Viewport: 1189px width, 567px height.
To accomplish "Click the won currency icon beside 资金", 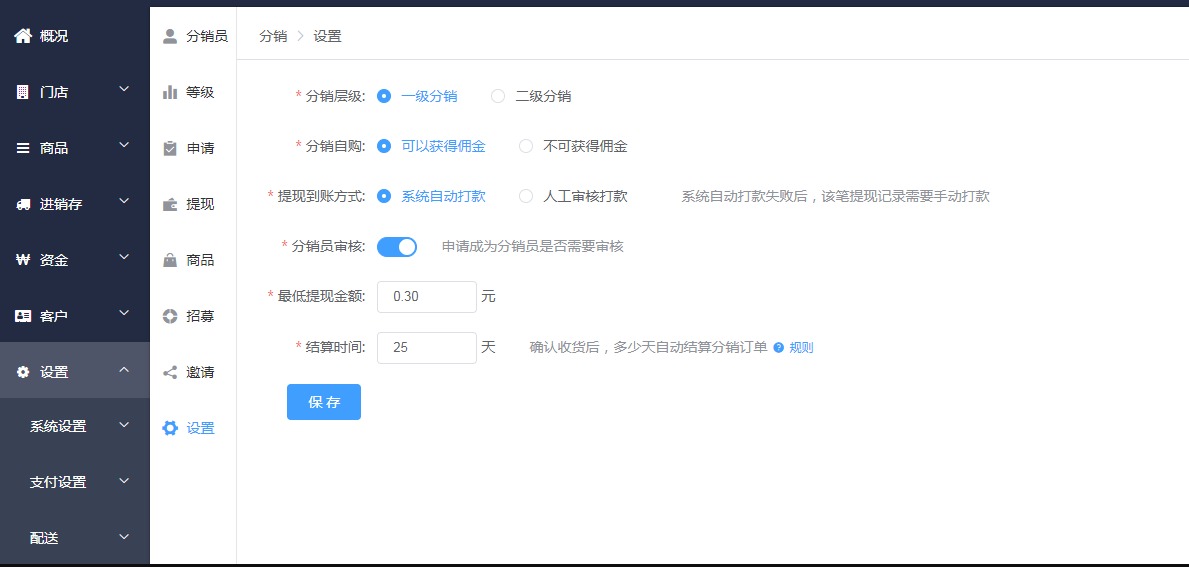I will [x=23, y=260].
